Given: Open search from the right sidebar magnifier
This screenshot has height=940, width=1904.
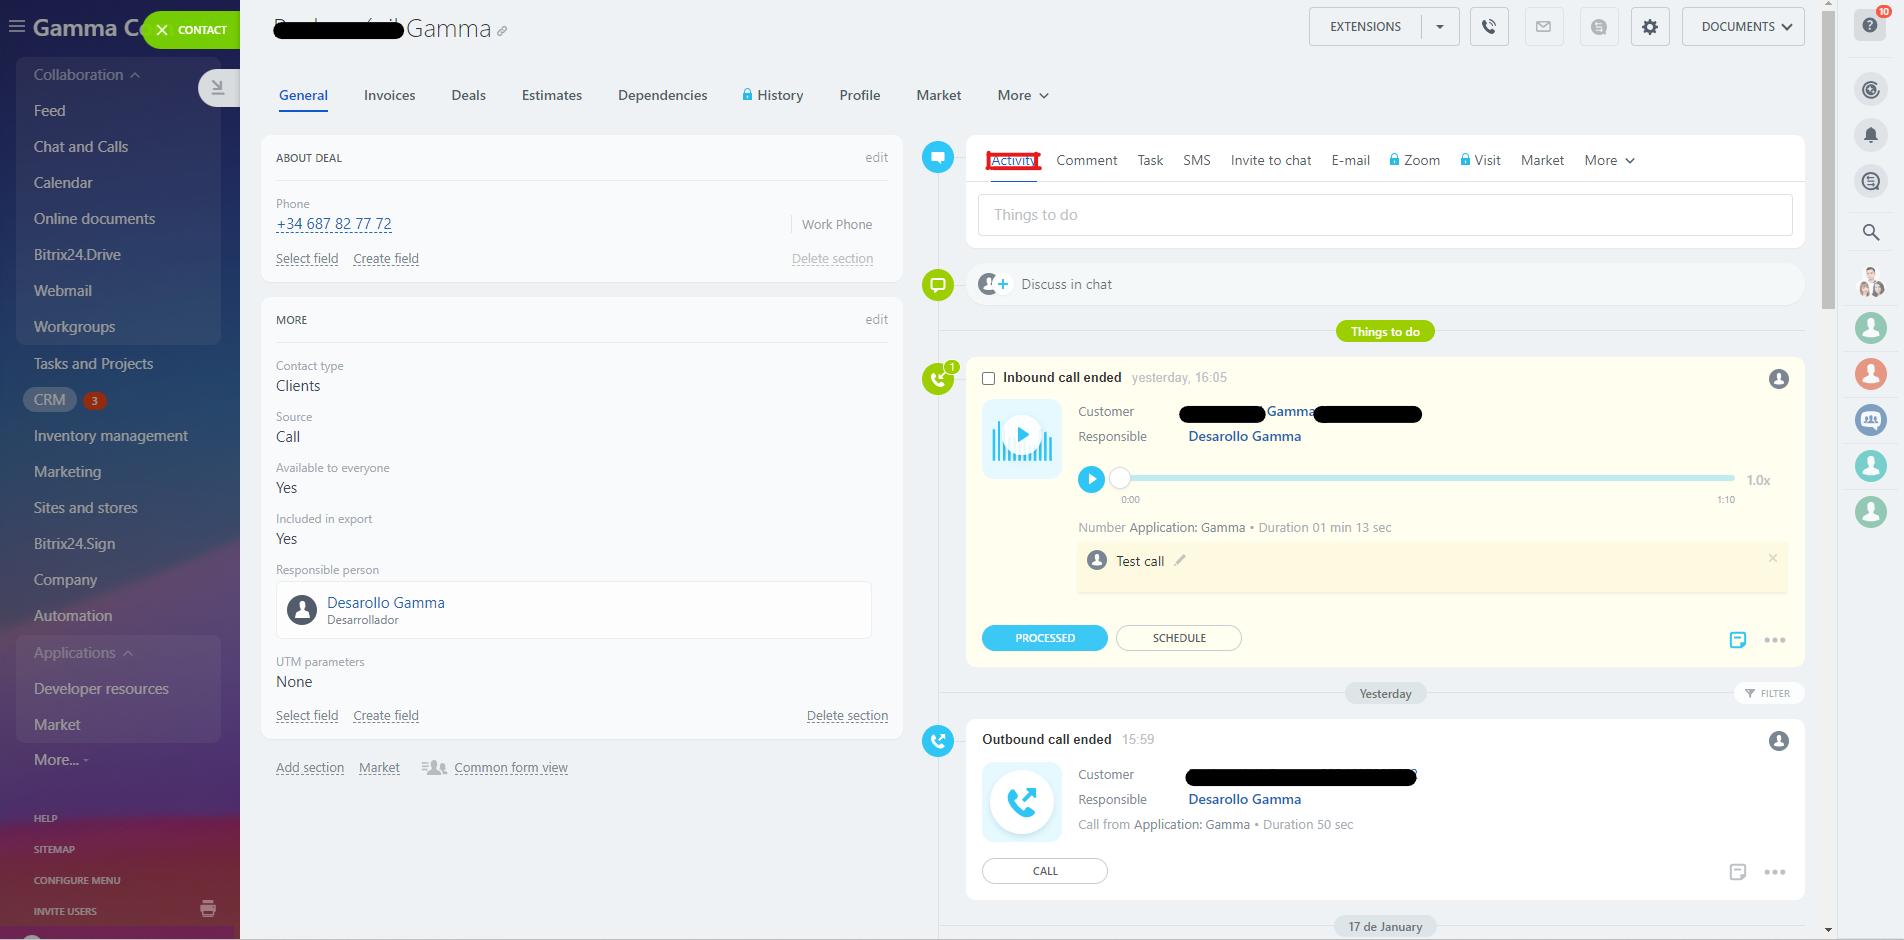Looking at the screenshot, I should coord(1870,232).
